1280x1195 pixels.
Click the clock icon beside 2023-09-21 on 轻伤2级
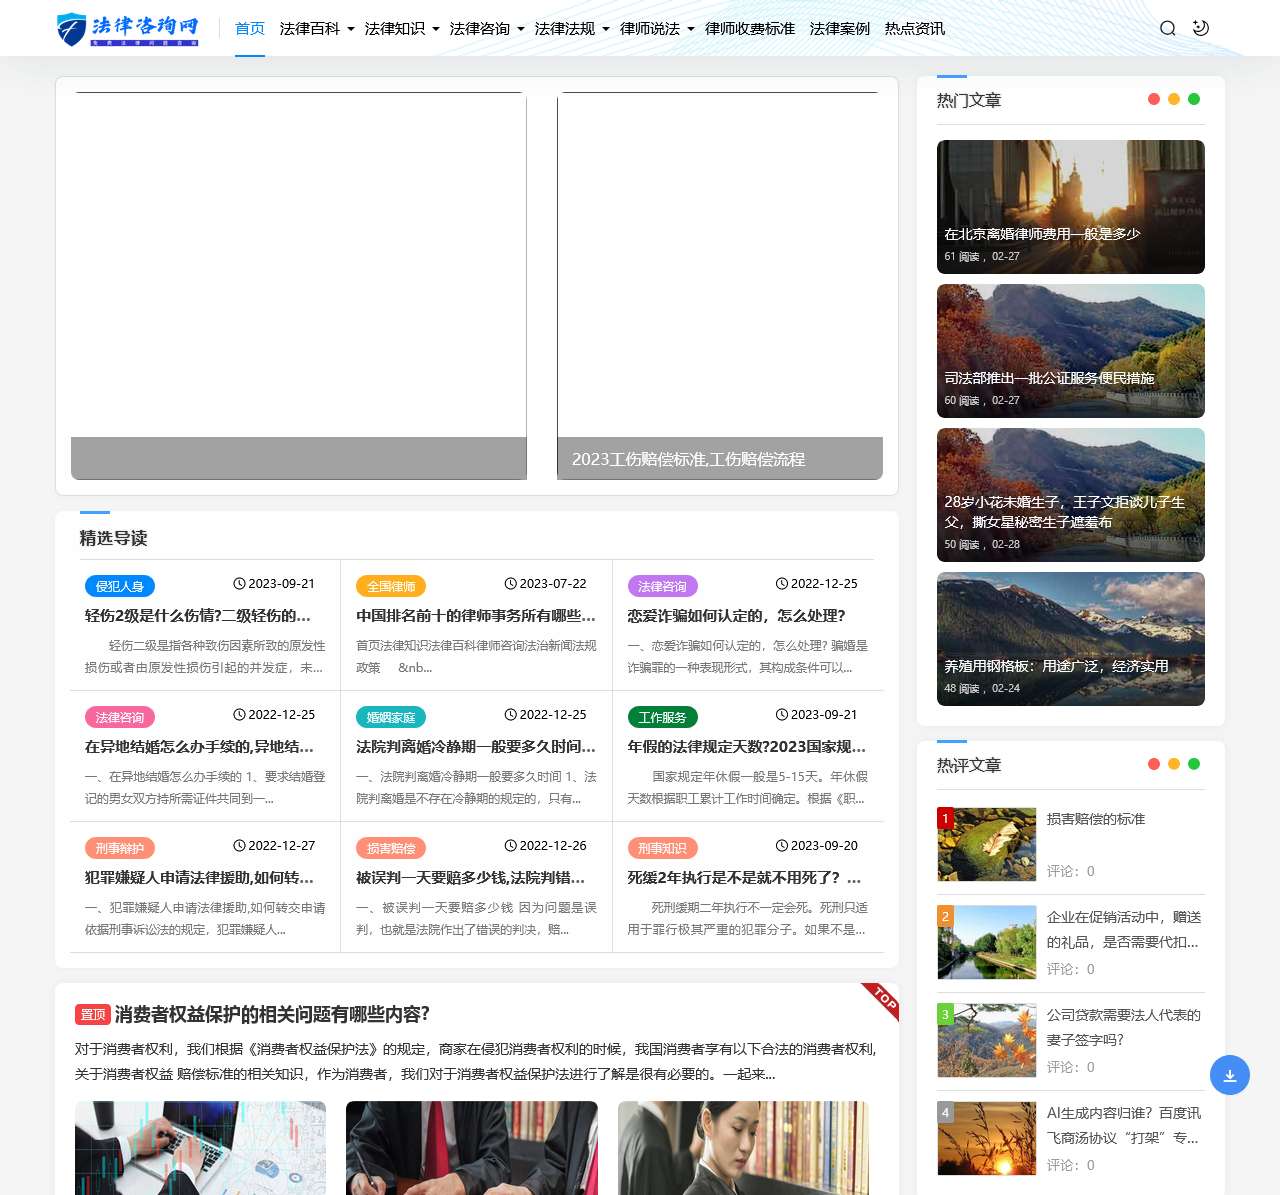tap(239, 584)
